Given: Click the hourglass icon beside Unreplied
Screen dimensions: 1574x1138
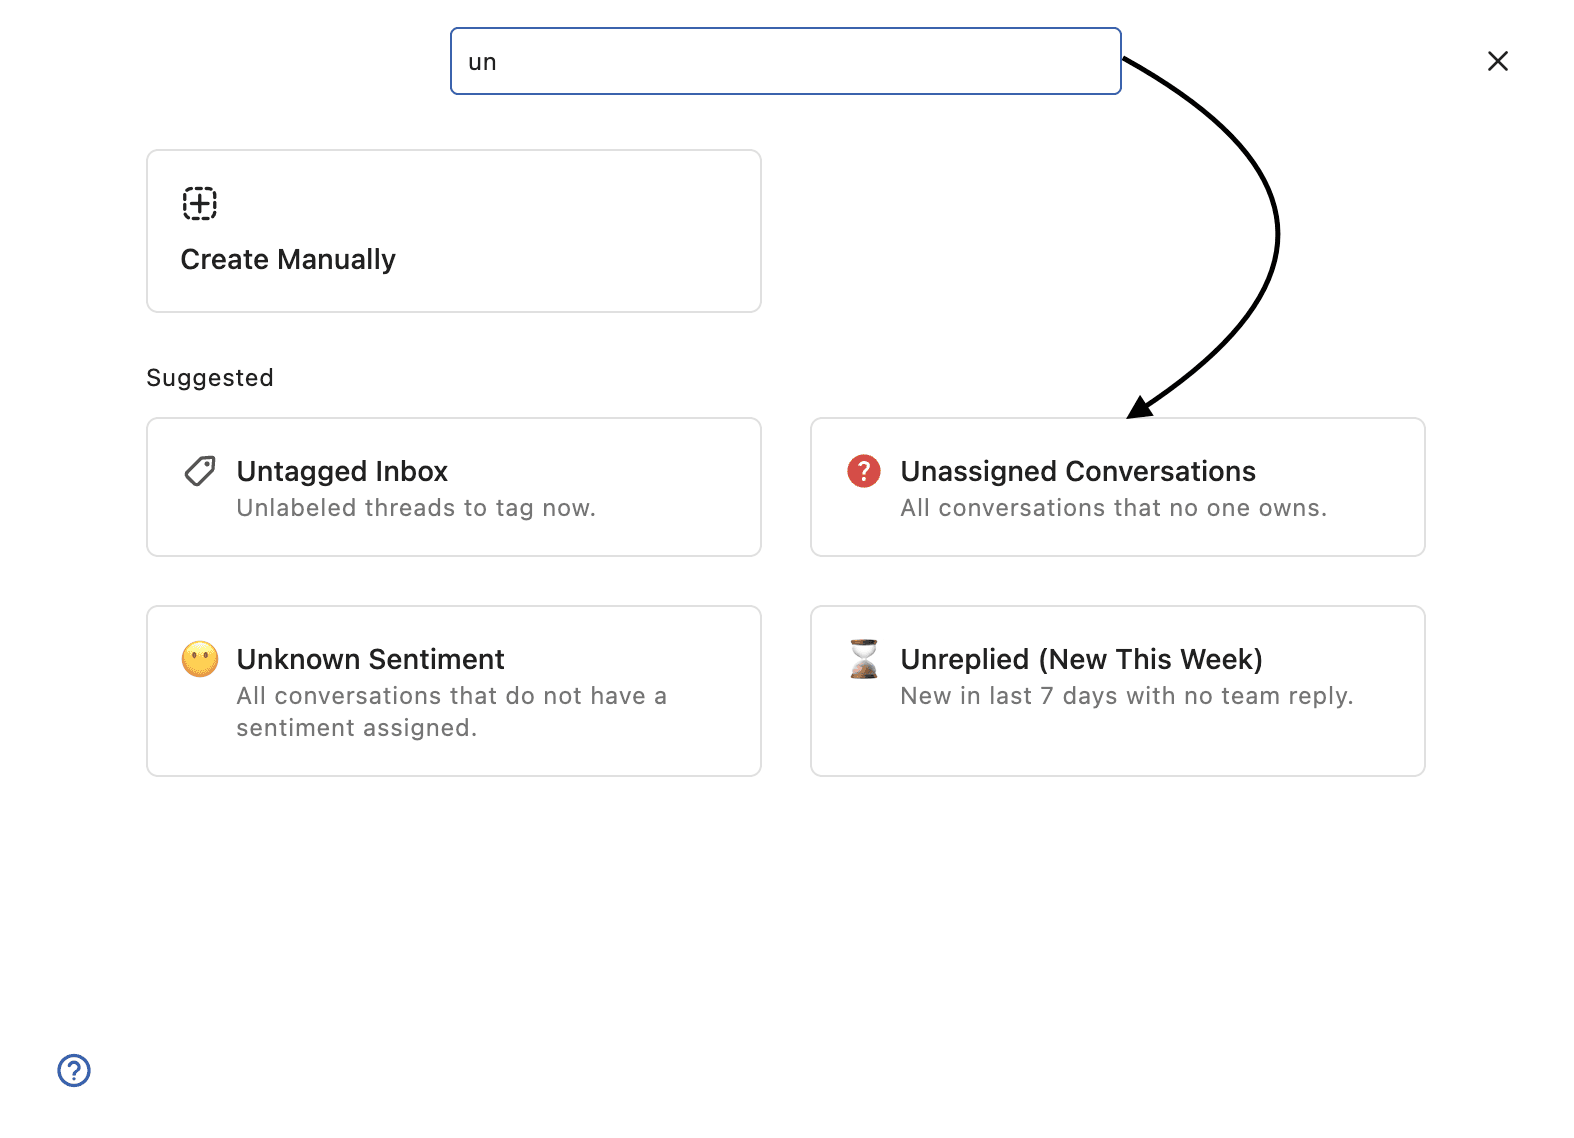Looking at the screenshot, I should click(x=863, y=659).
